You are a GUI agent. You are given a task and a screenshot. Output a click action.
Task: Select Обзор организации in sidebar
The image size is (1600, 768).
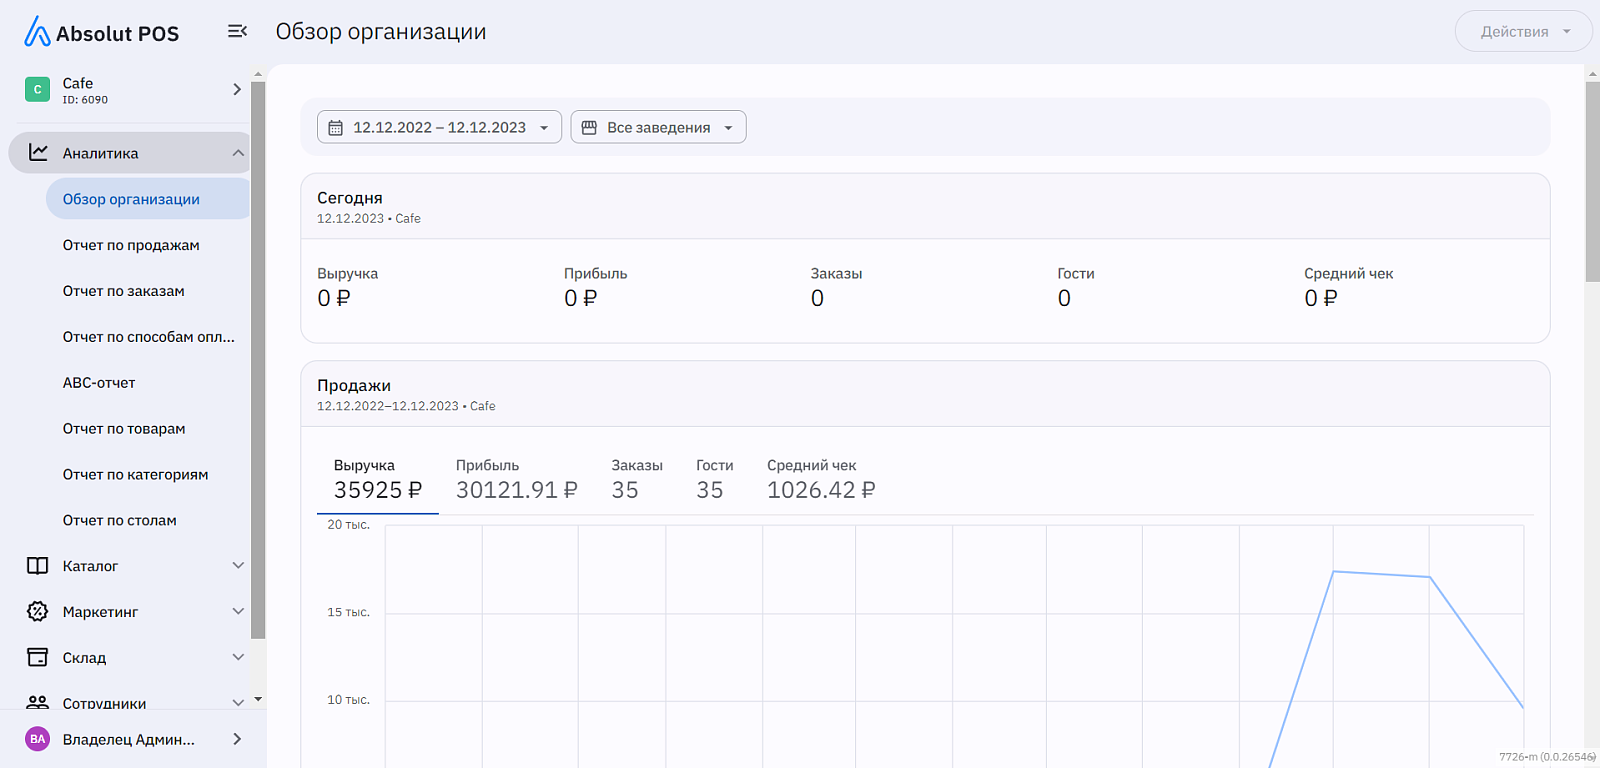[147, 199]
